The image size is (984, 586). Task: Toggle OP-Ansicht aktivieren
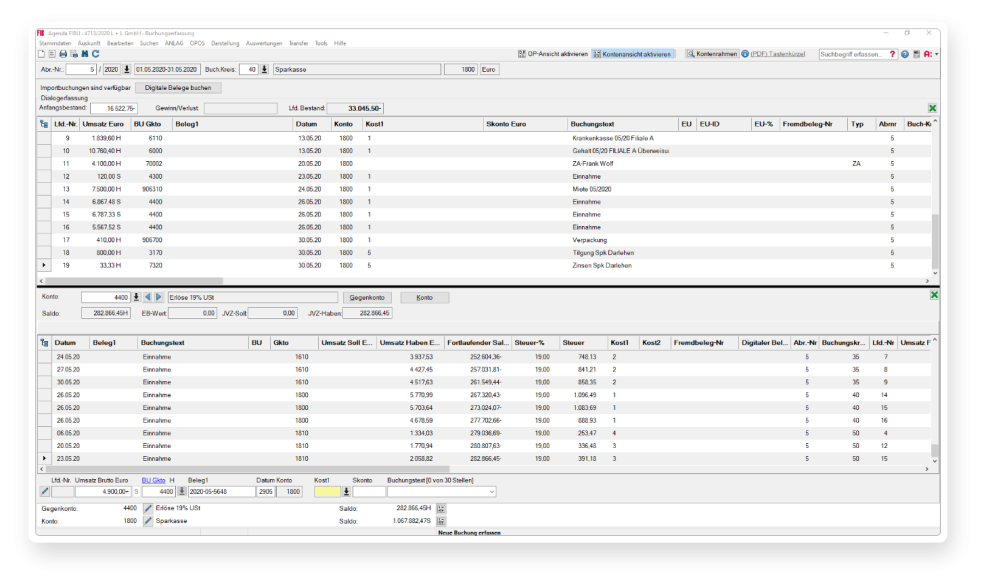pos(552,54)
